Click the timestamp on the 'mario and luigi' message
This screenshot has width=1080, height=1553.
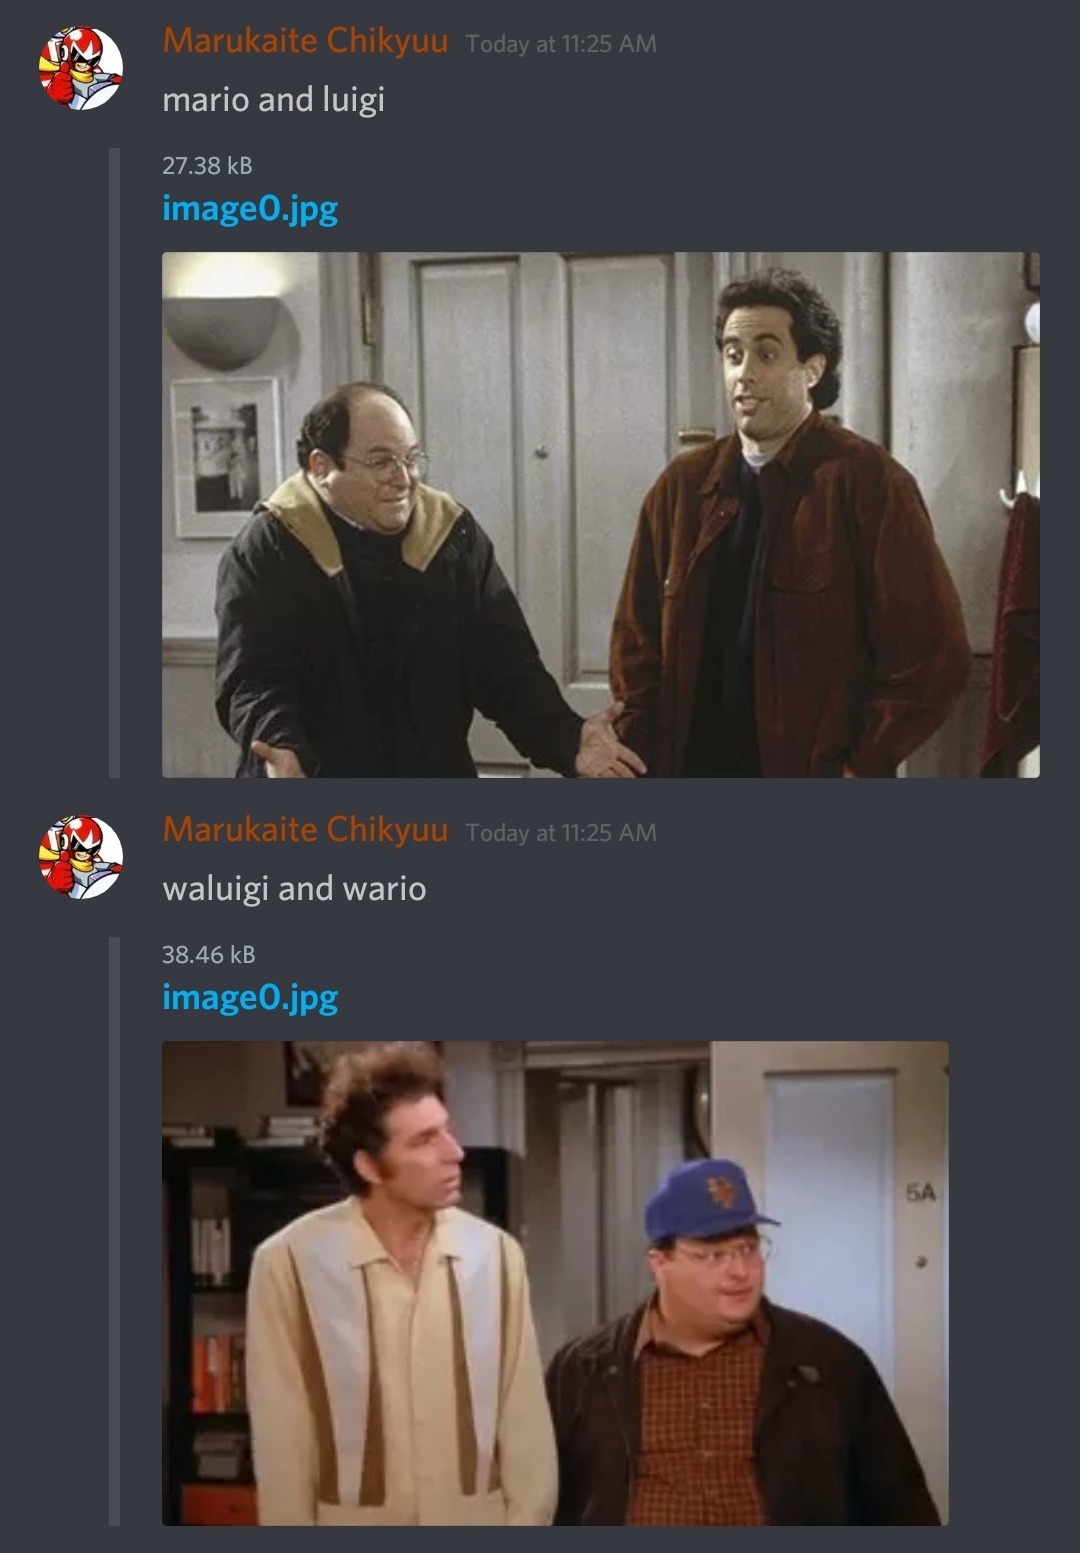click(x=561, y=44)
